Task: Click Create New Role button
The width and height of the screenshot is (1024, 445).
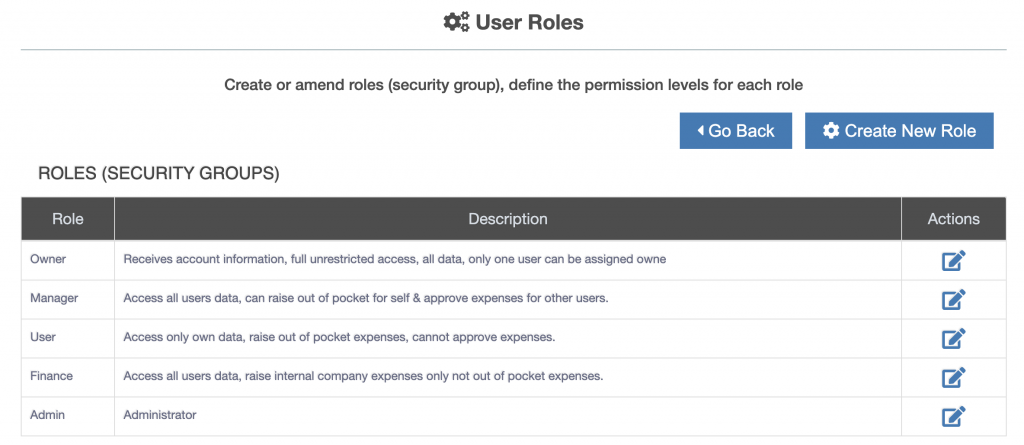Action: click(x=899, y=131)
